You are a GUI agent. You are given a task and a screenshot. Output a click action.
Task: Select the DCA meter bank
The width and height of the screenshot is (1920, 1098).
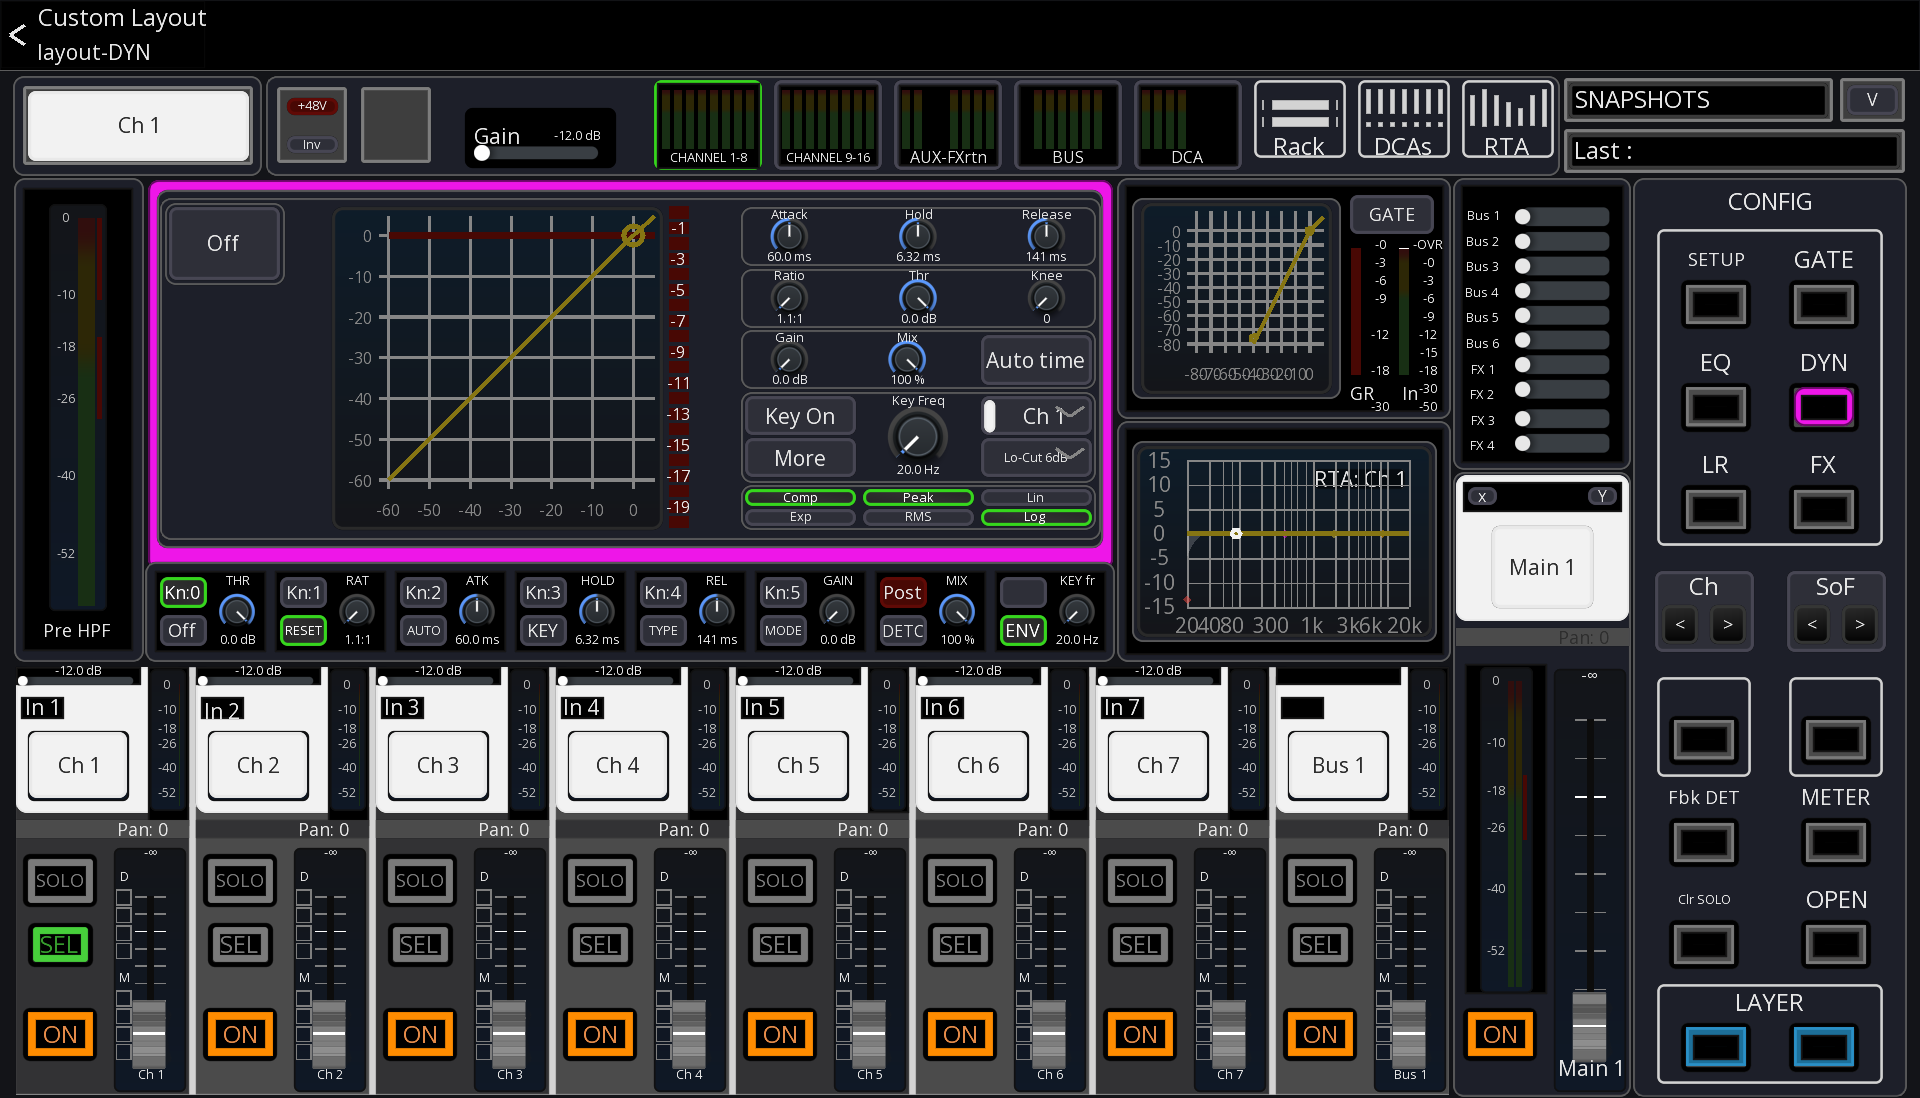(1187, 124)
